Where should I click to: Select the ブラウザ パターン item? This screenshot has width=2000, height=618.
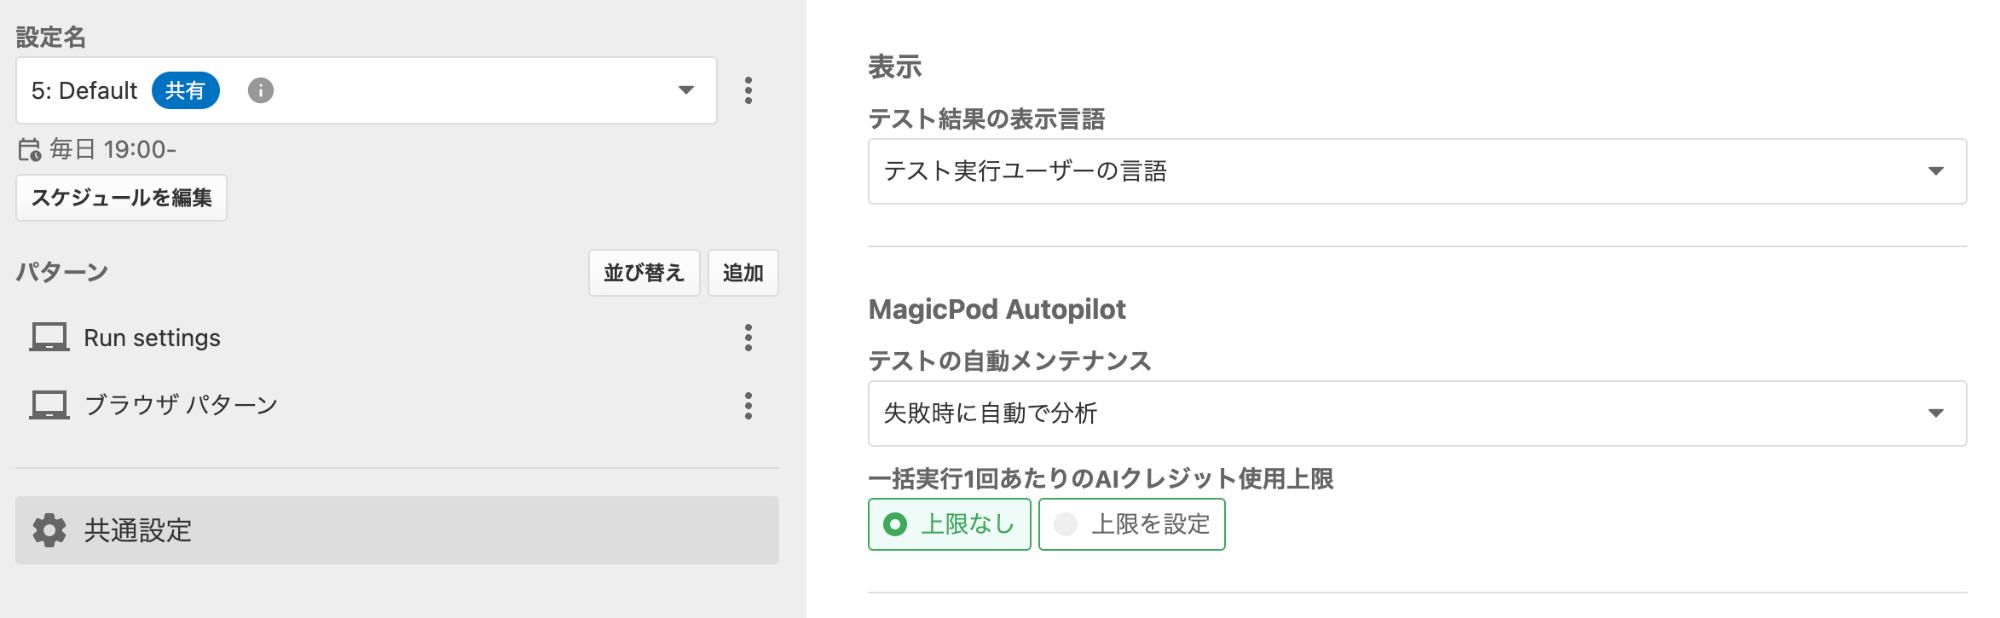point(180,405)
